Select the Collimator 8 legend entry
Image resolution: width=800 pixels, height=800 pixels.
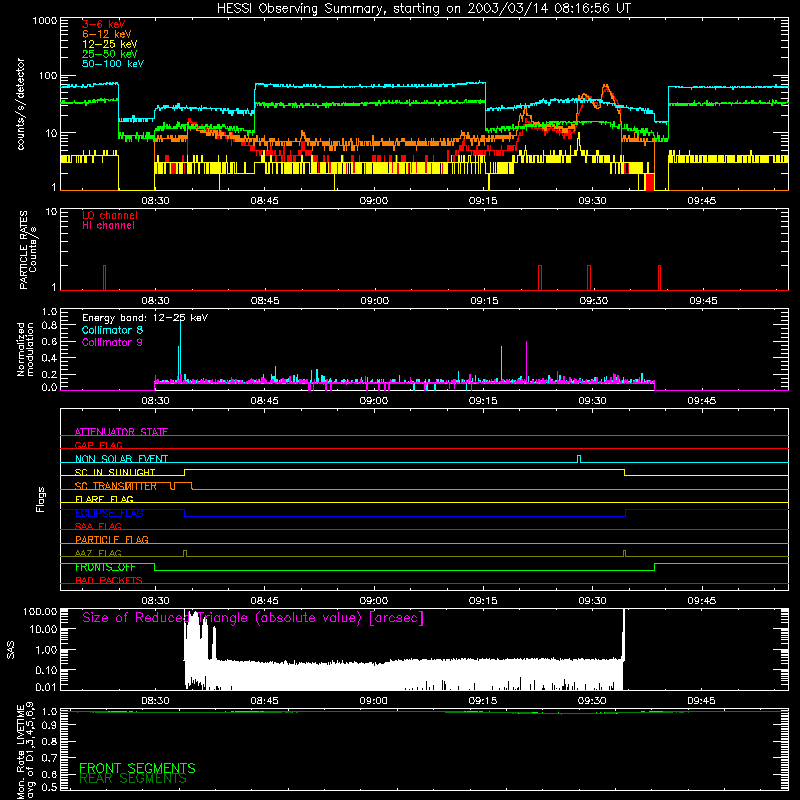[x=112, y=330]
